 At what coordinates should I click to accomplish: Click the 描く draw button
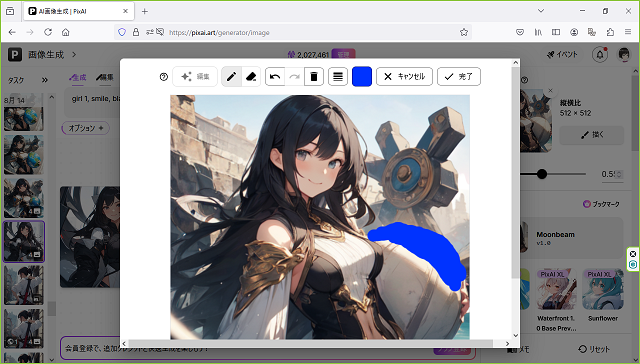click(591, 135)
